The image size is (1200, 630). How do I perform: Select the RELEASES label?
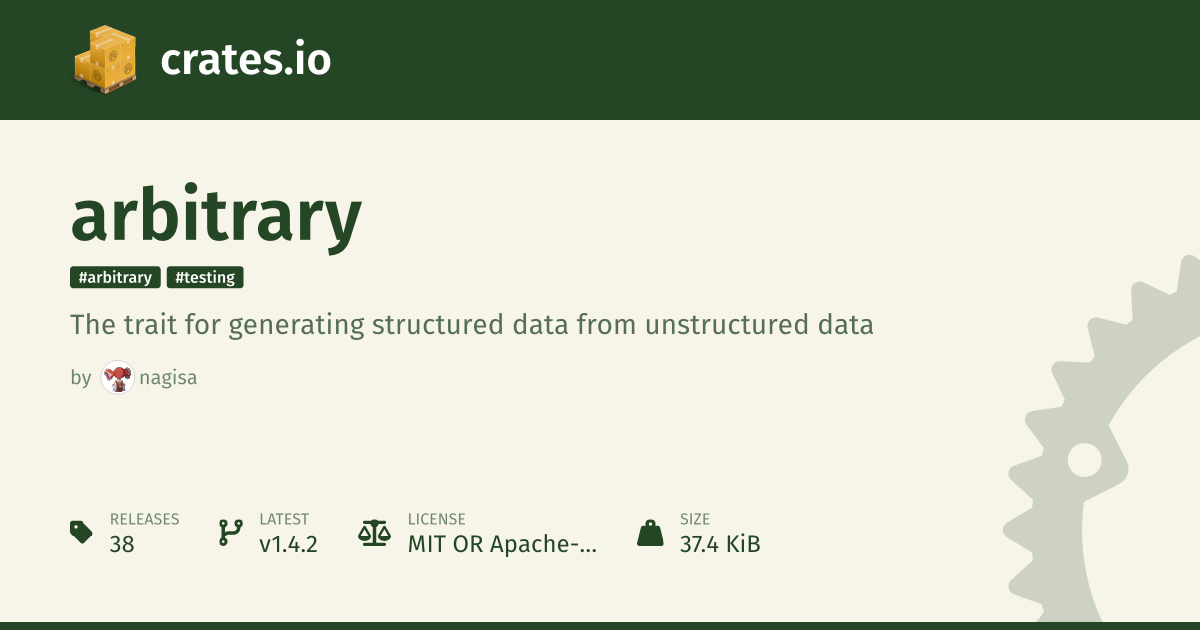[144, 519]
